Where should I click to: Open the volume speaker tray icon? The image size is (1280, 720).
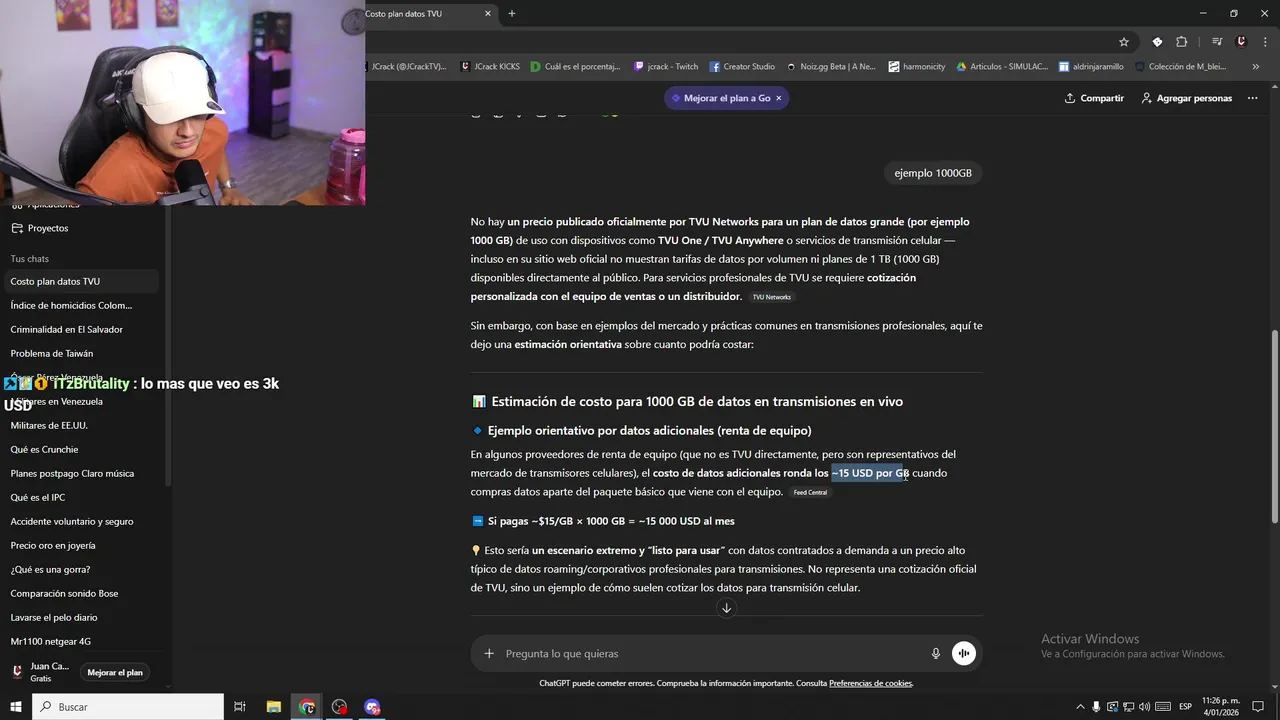click(1144, 707)
